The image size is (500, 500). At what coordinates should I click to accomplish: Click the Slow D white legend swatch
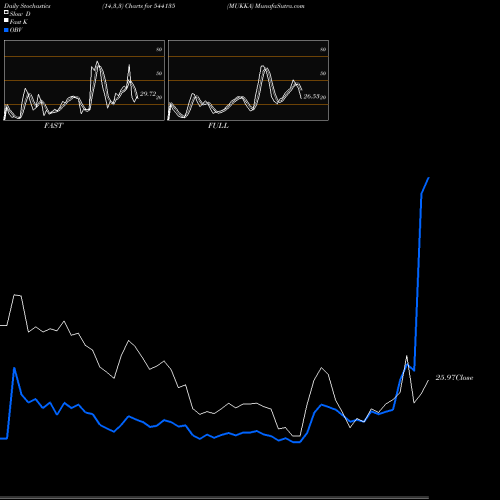(x=6, y=12)
